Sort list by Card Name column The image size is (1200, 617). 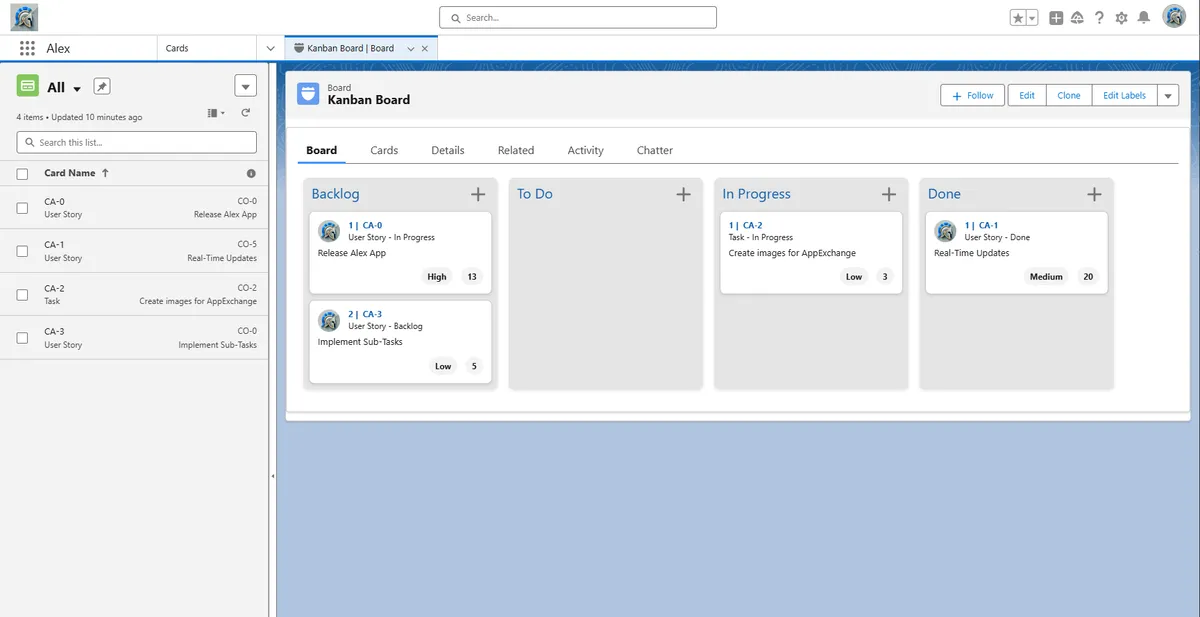tap(76, 173)
